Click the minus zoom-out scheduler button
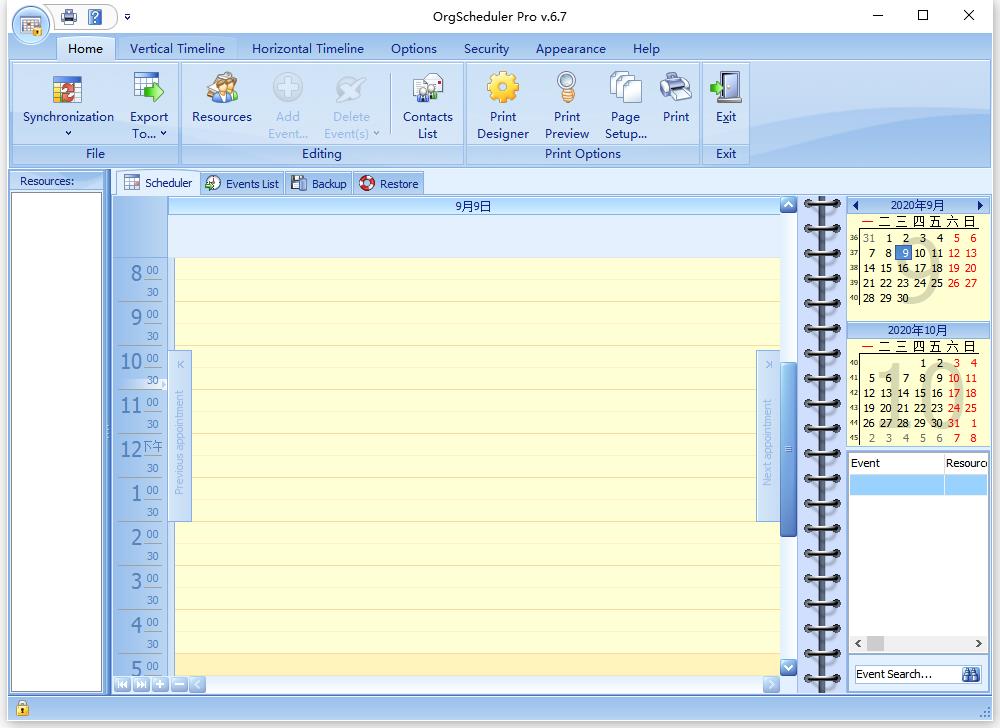This screenshot has height=728, width=1000. [x=179, y=685]
